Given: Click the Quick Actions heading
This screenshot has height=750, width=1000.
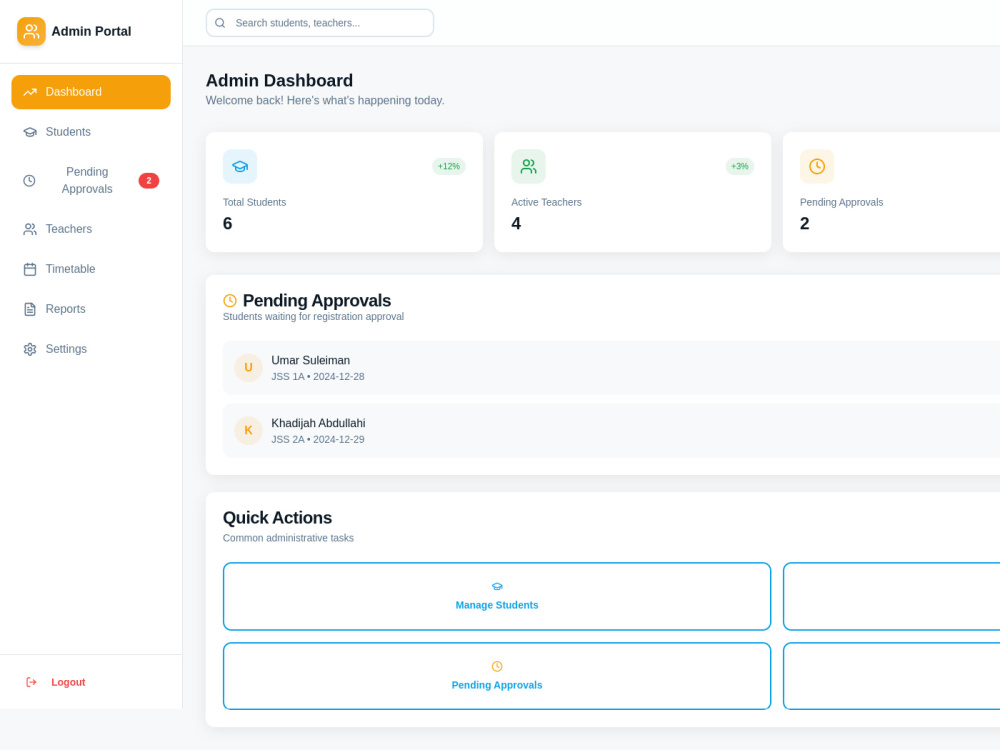Looking at the screenshot, I should pos(277,518).
